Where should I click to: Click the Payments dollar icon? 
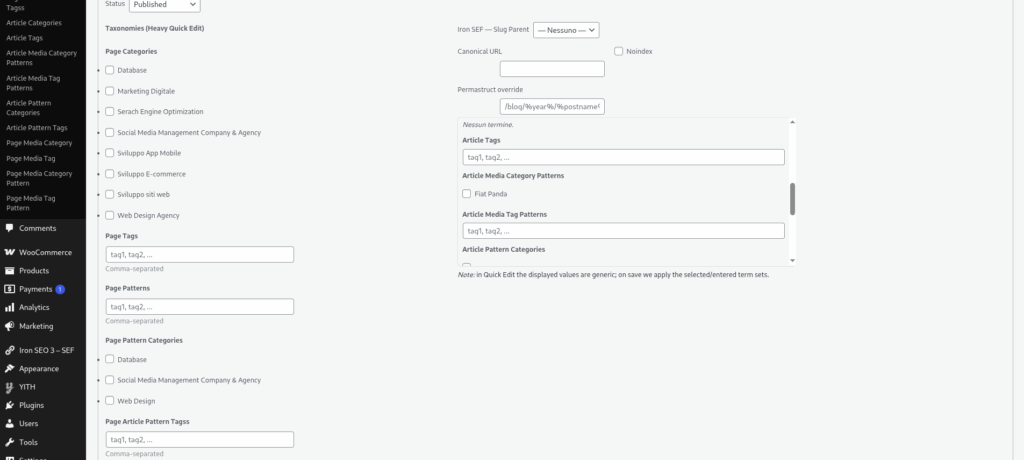[9, 289]
